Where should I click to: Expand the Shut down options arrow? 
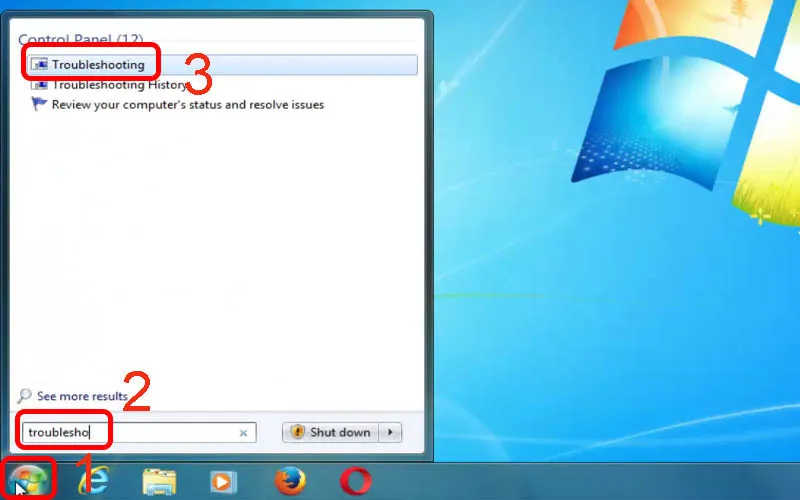(391, 433)
